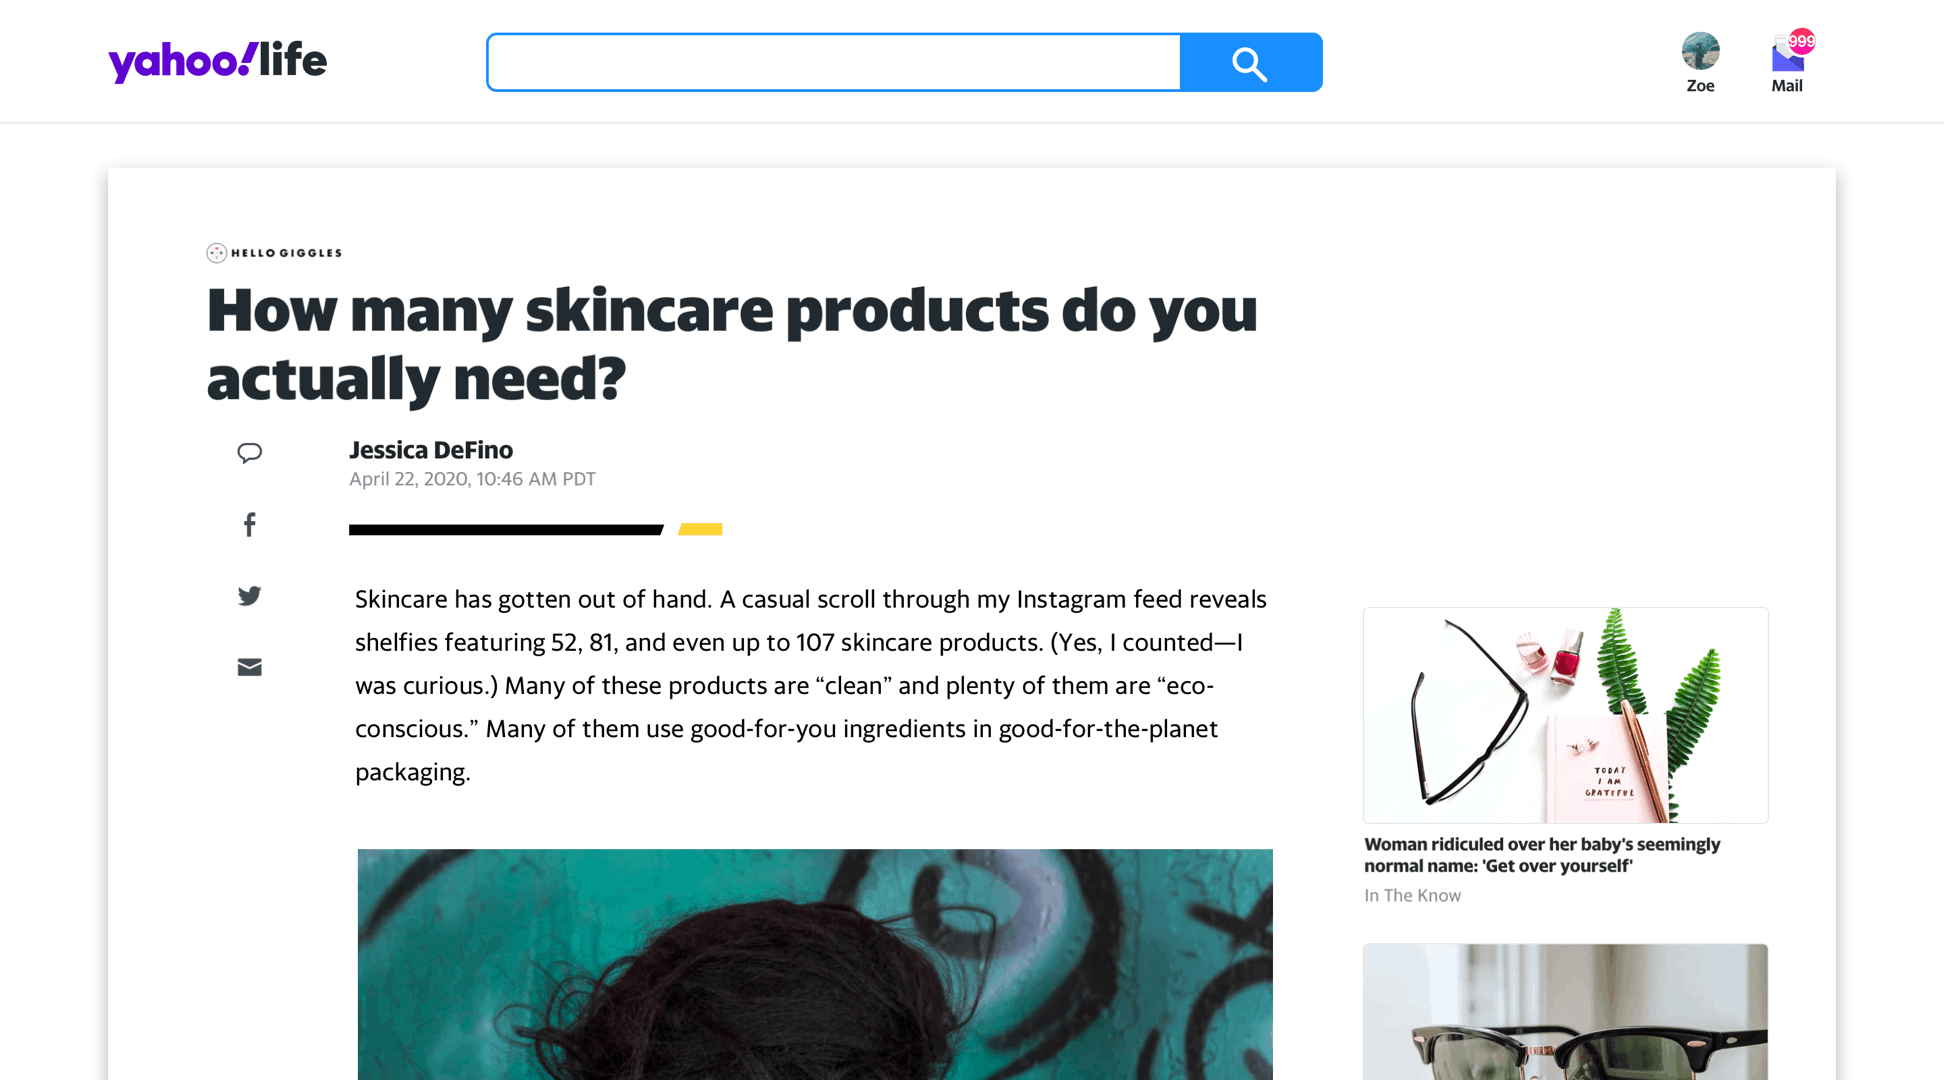Open the baby name story thumbnail with glasses

tap(1565, 715)
